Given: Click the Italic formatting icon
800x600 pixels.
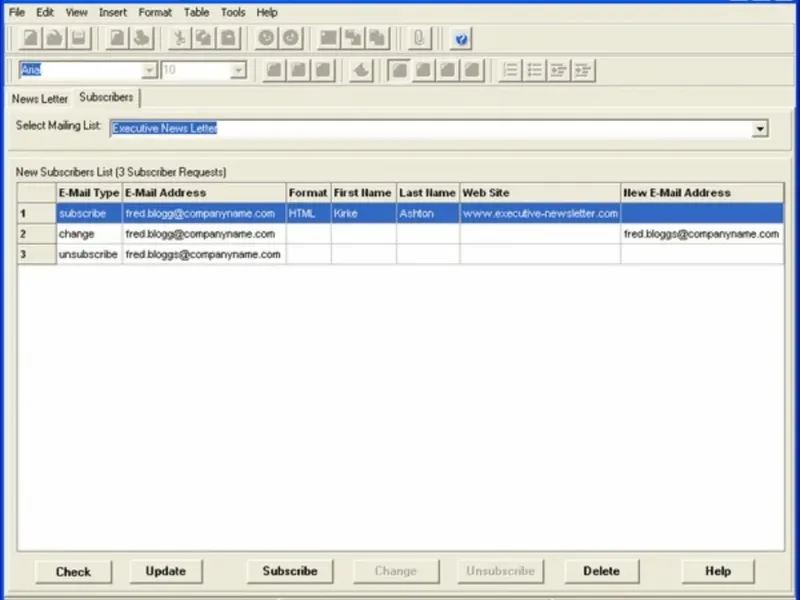Looking at the screenshot, I should coord(298,70).
